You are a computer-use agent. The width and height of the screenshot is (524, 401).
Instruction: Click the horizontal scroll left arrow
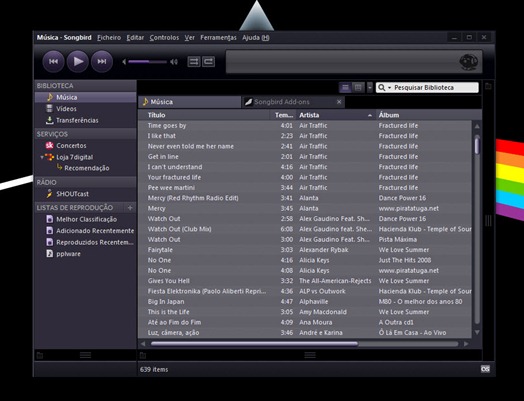tap(143, 344)
